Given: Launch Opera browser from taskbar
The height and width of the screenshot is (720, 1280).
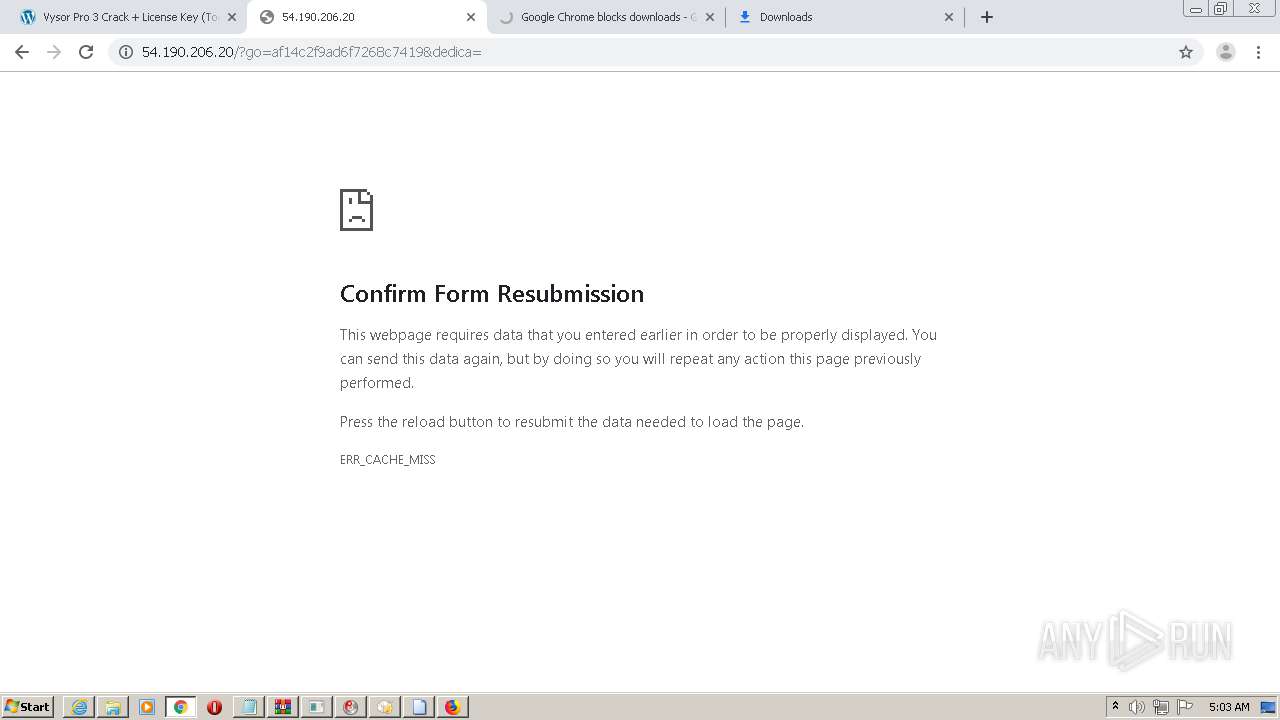Looking at the screenshot, I should [x=214, y=707].
